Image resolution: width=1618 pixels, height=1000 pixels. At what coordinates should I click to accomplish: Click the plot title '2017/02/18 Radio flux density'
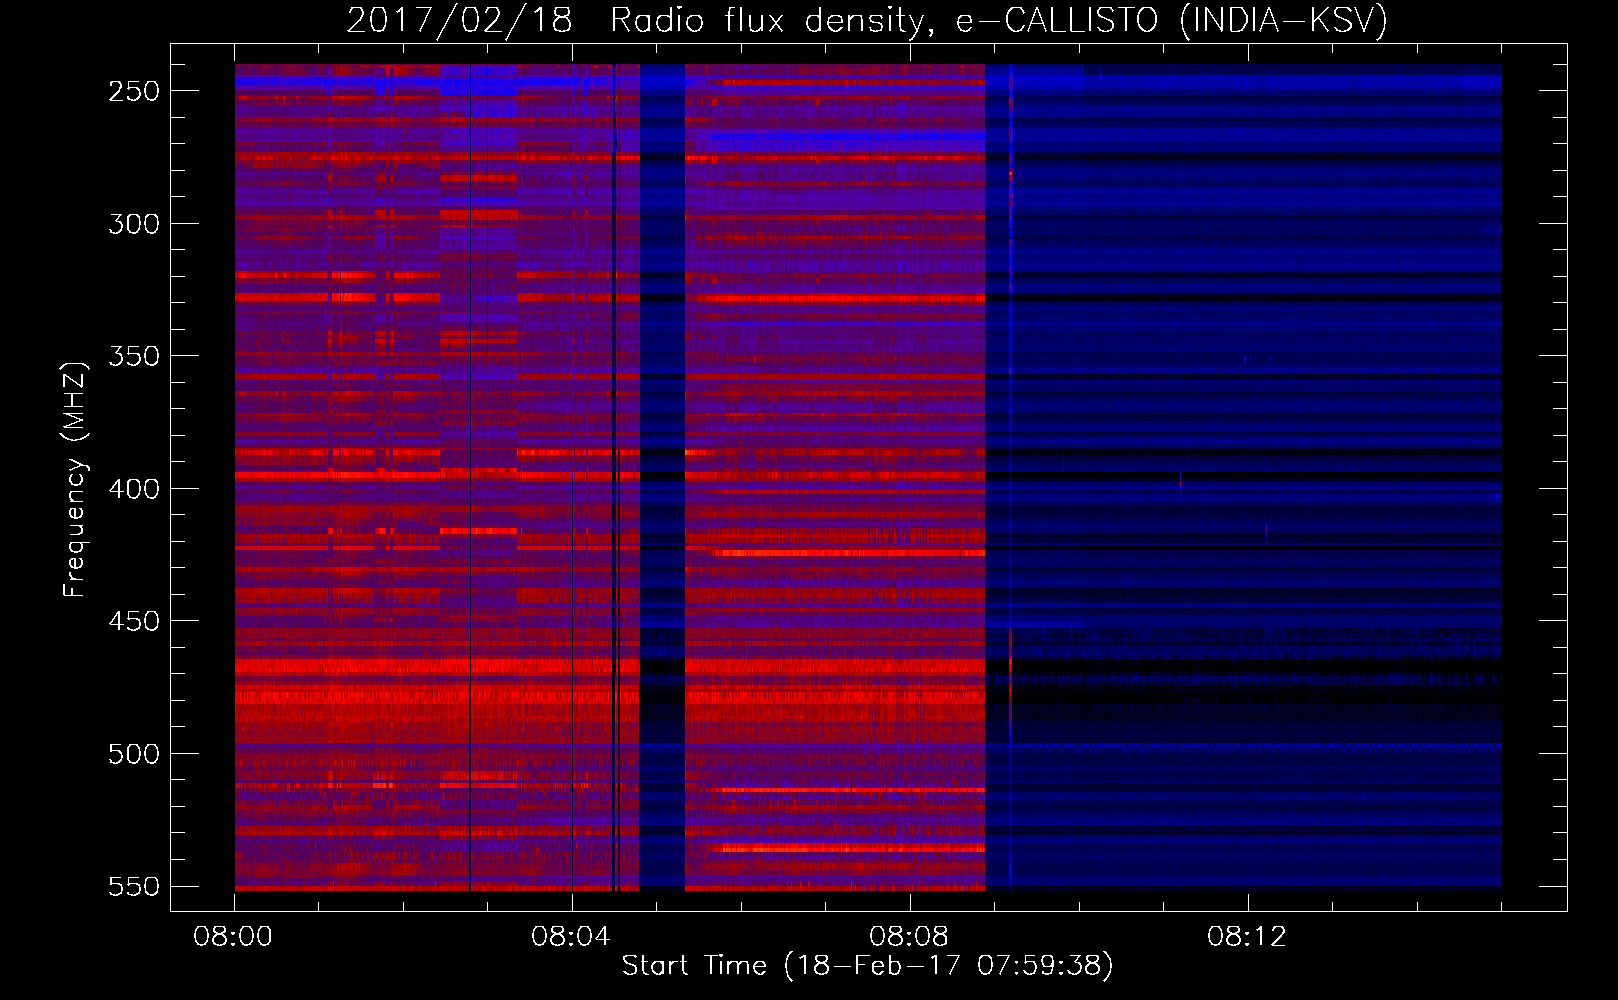pos(640,20)
